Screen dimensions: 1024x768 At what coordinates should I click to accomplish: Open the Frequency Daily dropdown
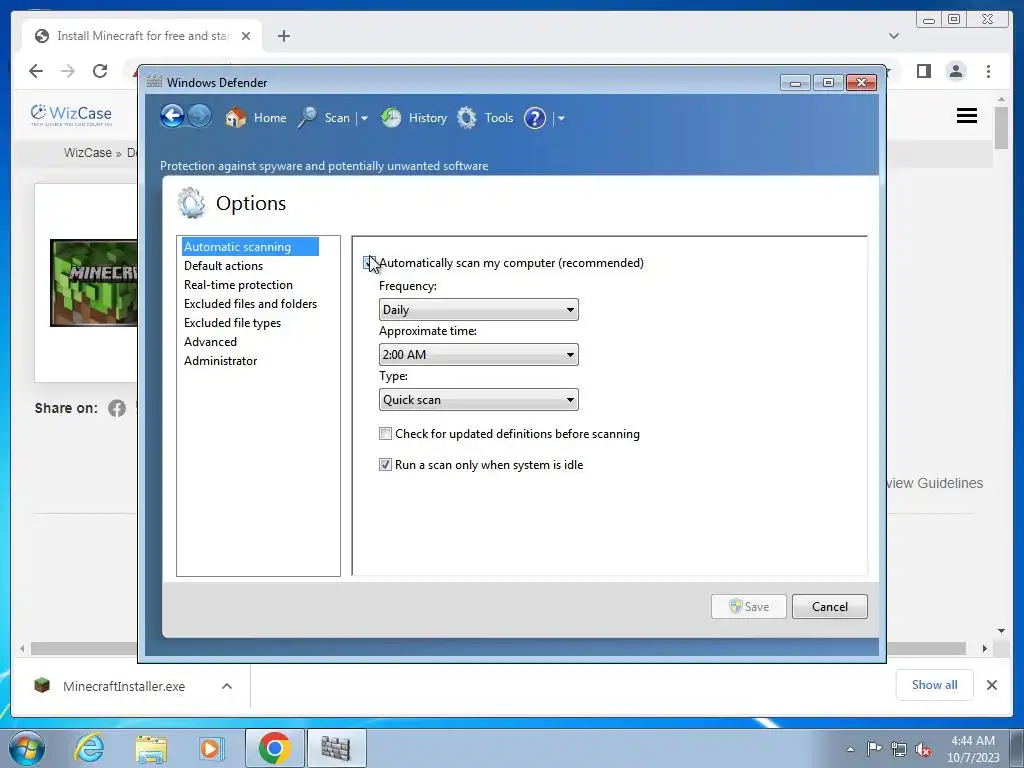click(x=479, y=310)
